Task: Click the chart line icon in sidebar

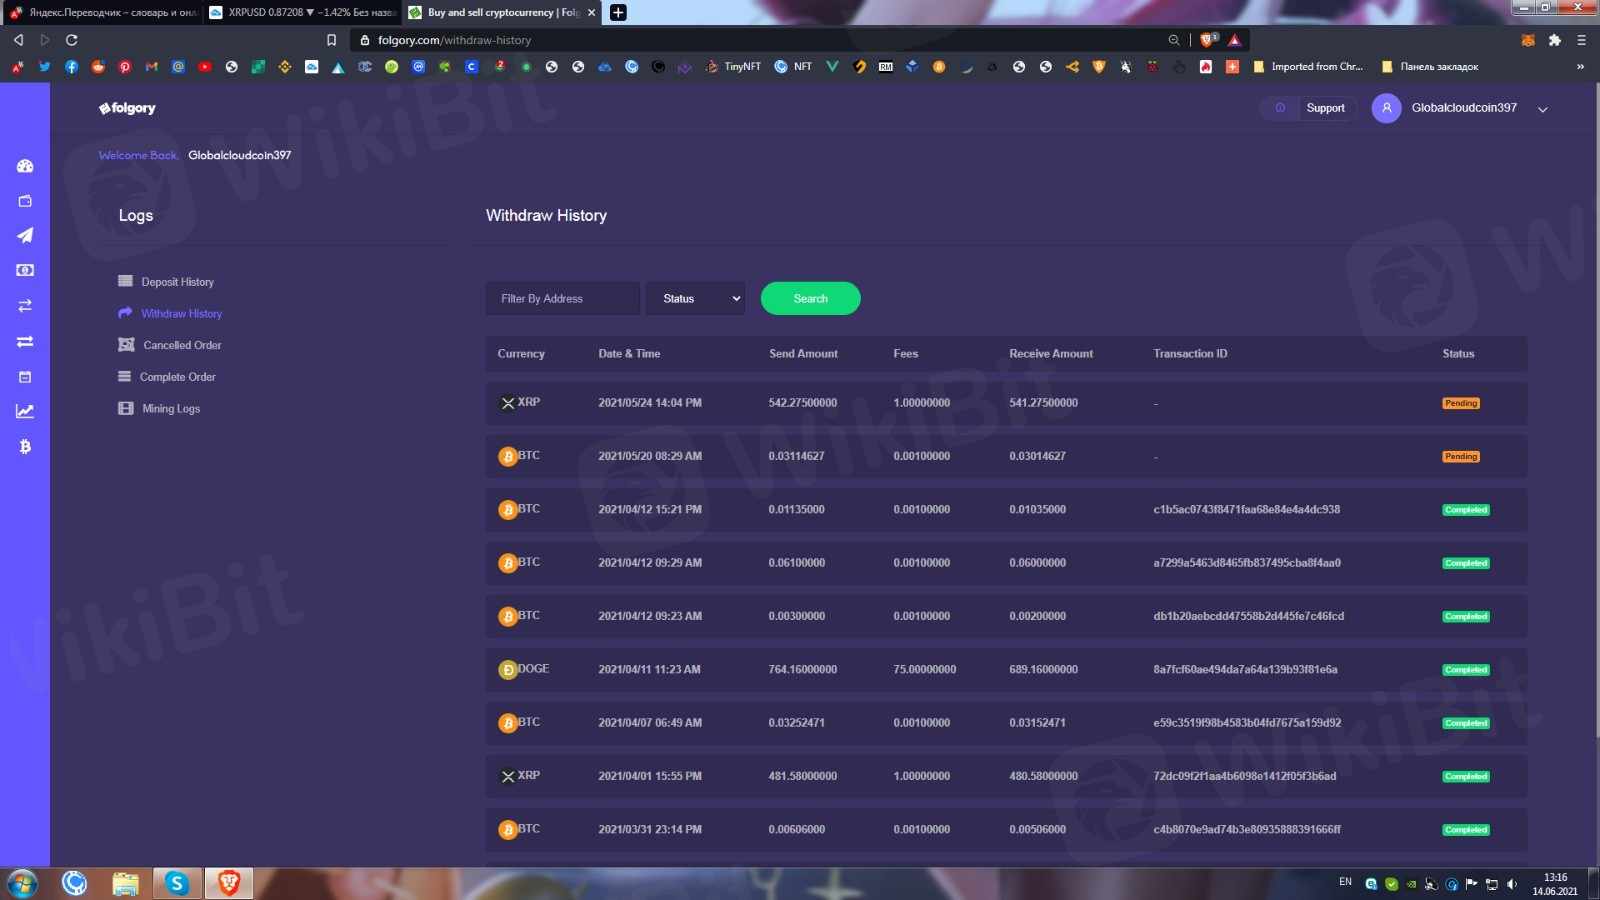Action: click(25, 411)
